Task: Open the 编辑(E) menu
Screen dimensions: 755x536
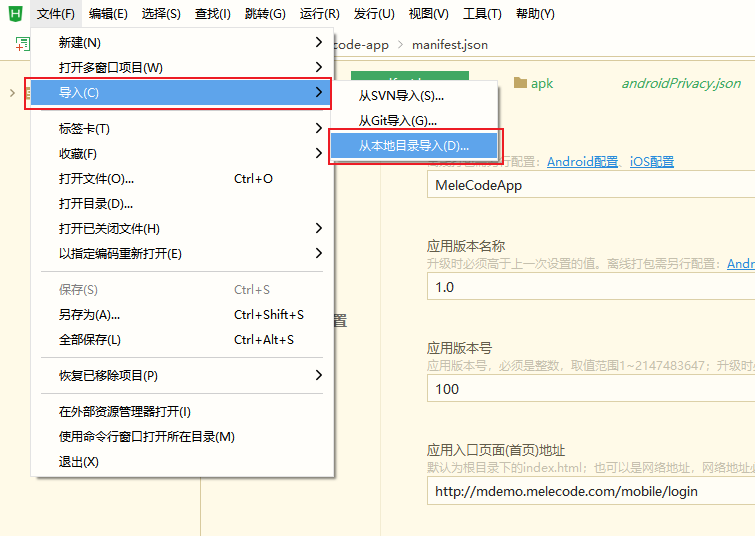Action: [x=108, y=14]
